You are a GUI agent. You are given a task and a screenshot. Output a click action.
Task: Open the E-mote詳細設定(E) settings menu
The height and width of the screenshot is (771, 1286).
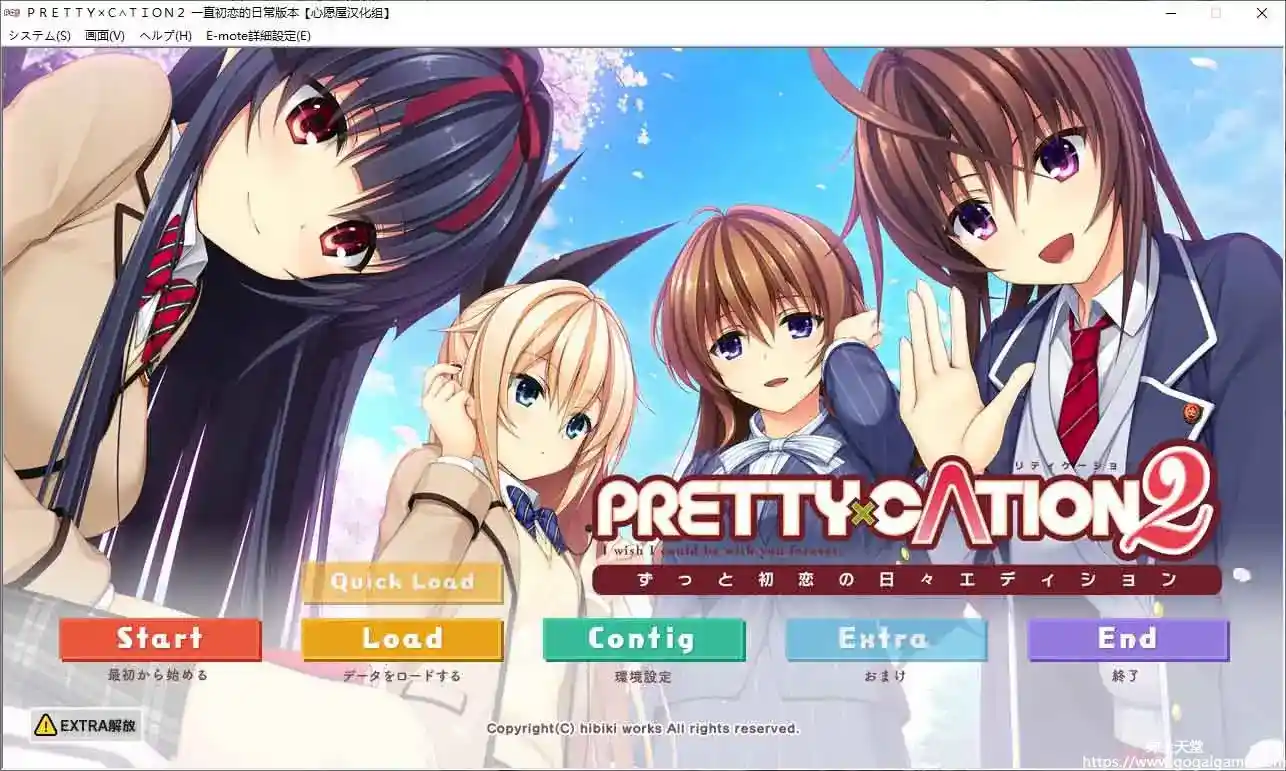[257, 34]
